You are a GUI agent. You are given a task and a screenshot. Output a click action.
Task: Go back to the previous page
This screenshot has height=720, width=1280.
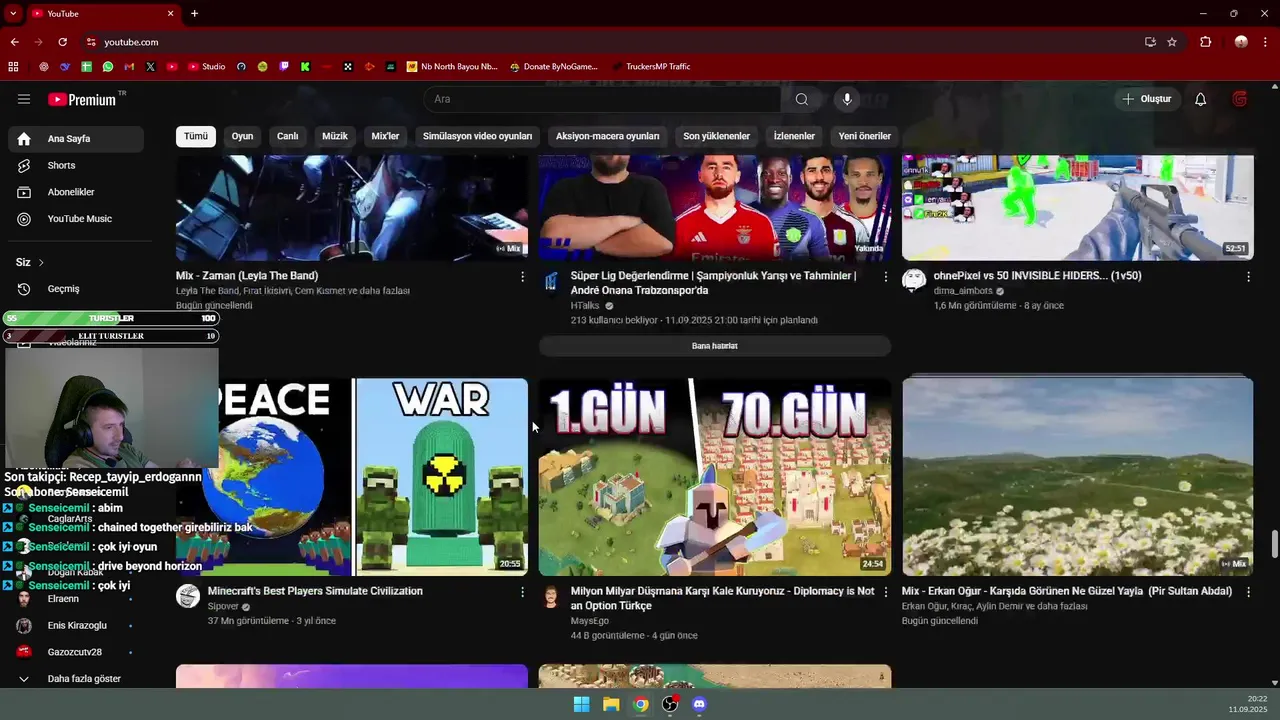click(x=14, y=42)
